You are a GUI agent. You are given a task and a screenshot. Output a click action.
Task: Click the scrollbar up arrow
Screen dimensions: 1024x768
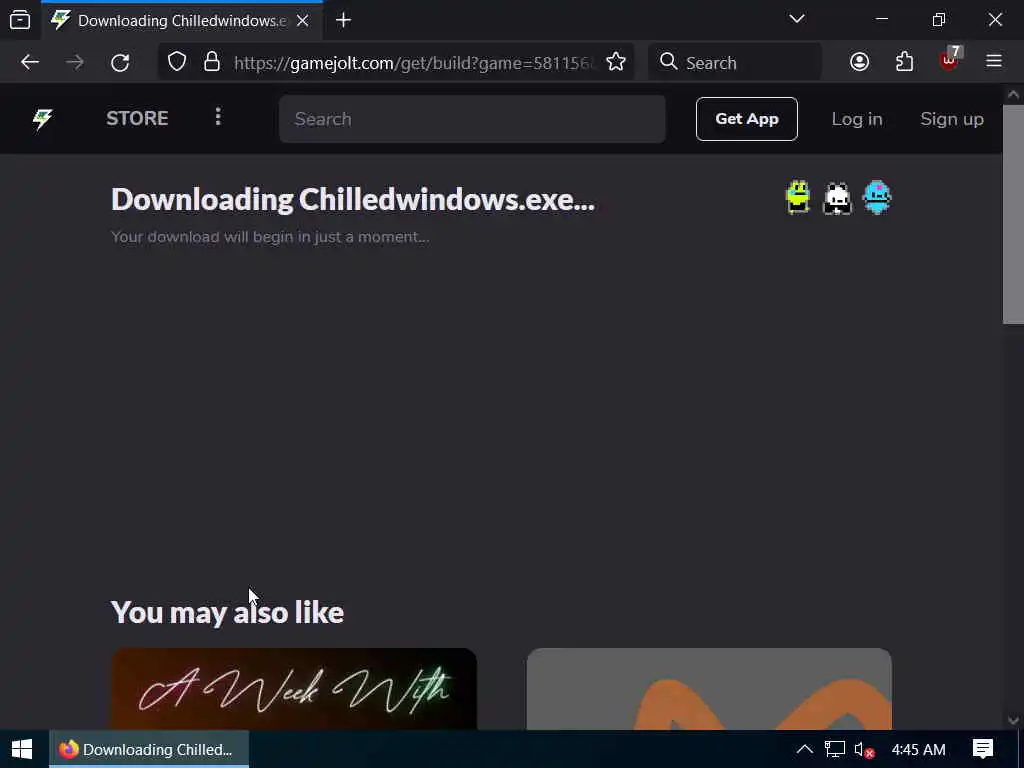(1013, 94)
